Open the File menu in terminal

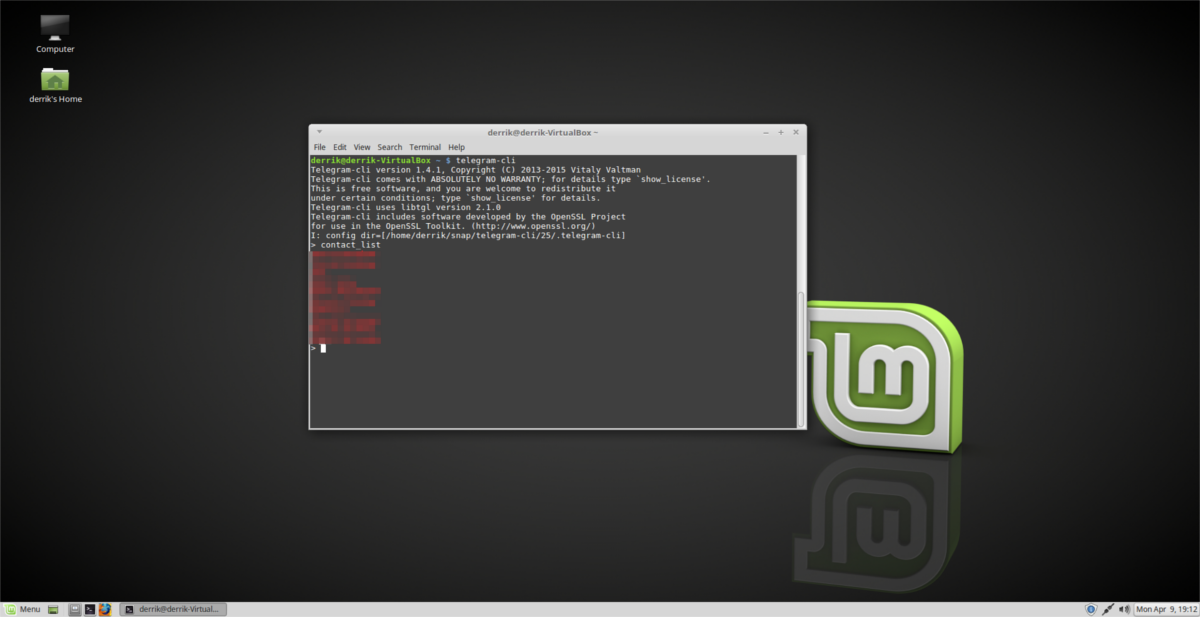pos(320,147)
